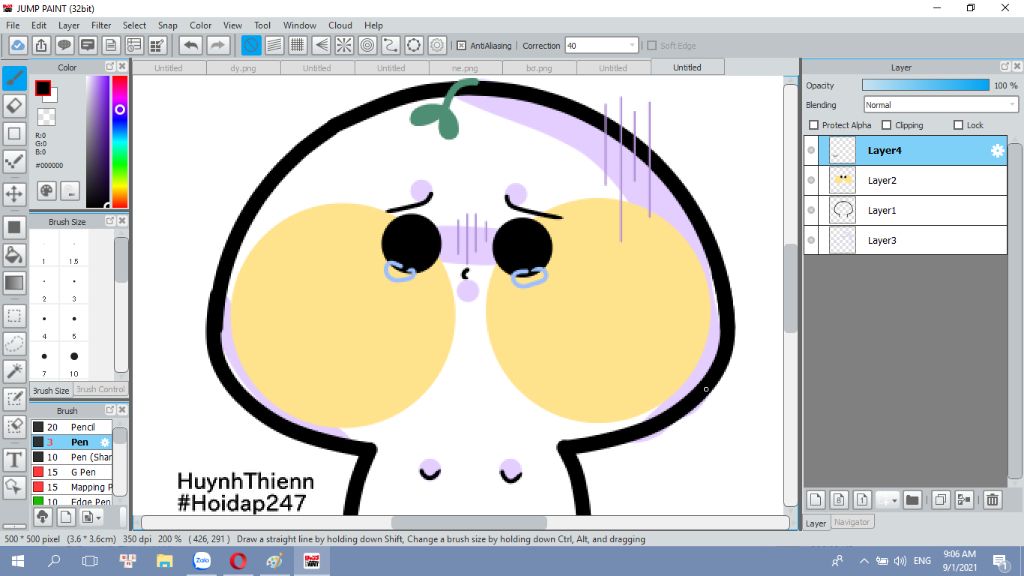The image size is (1024, 576).
Task: Select the Gradient tool
Action: [14, 283]
